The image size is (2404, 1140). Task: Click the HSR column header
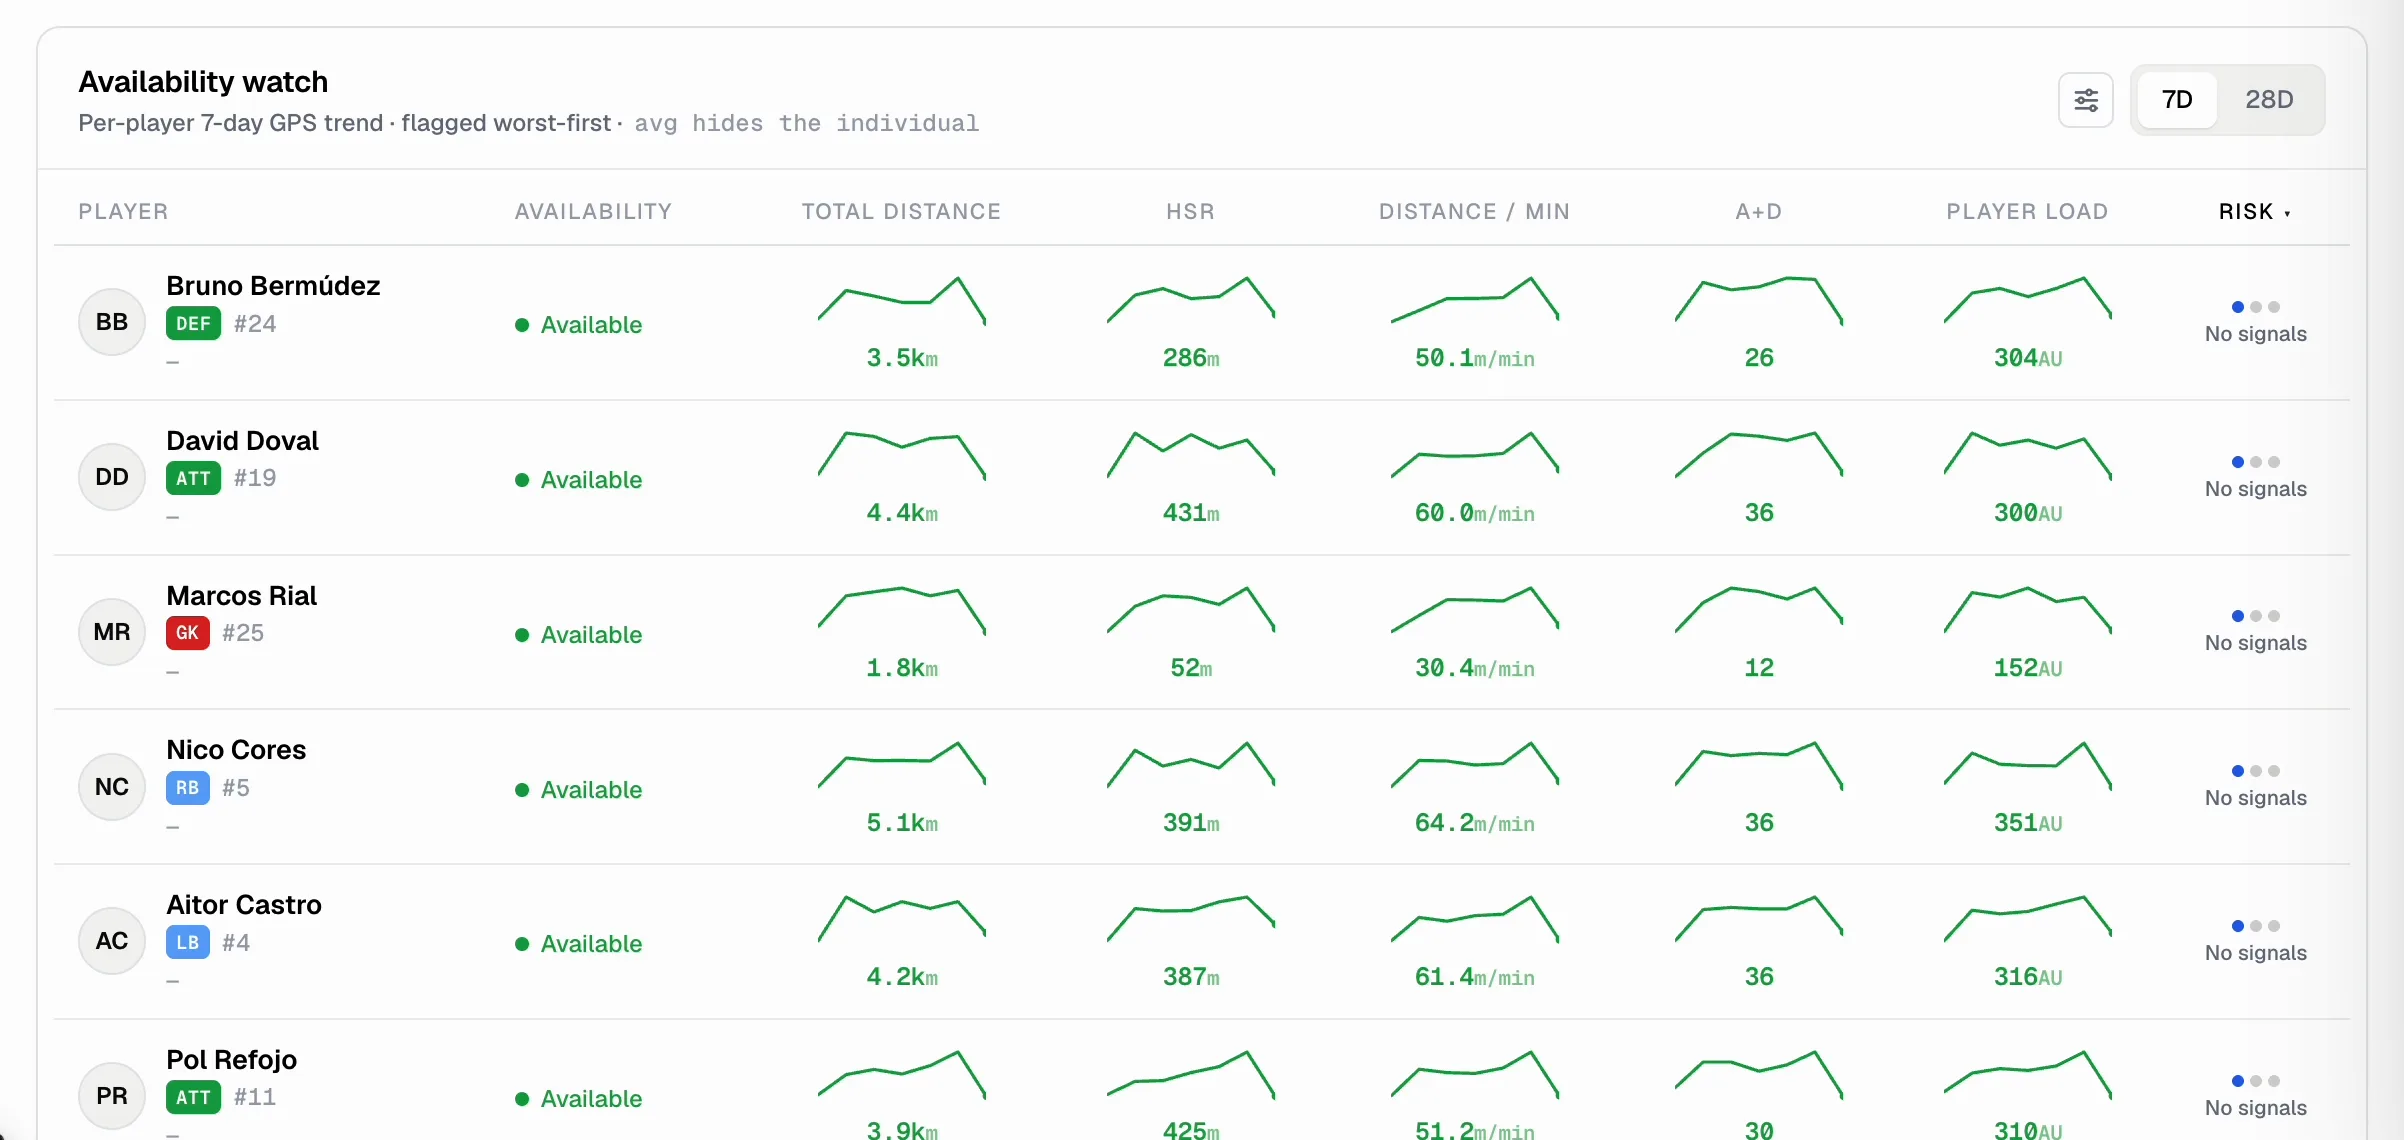coord(1190,212)
